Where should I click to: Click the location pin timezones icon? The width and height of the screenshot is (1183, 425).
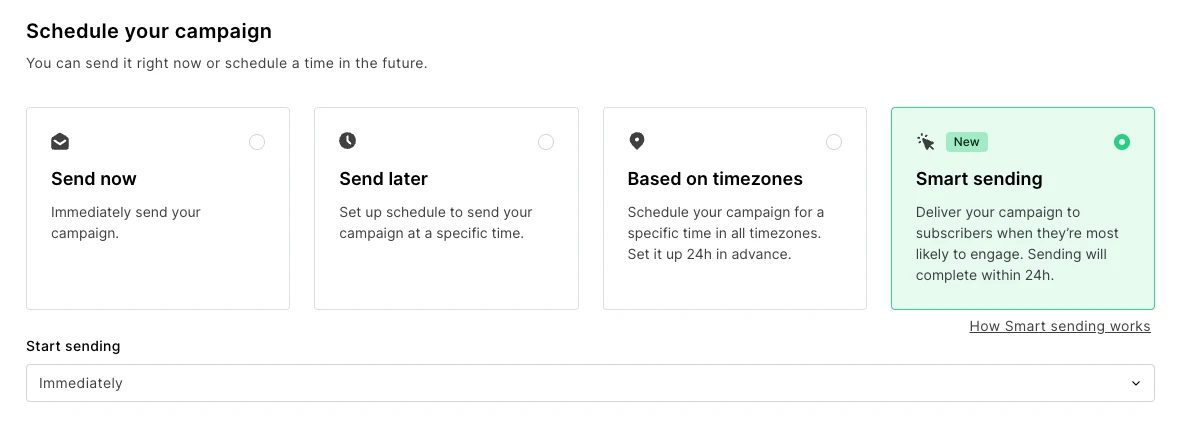tap(636, 141)
